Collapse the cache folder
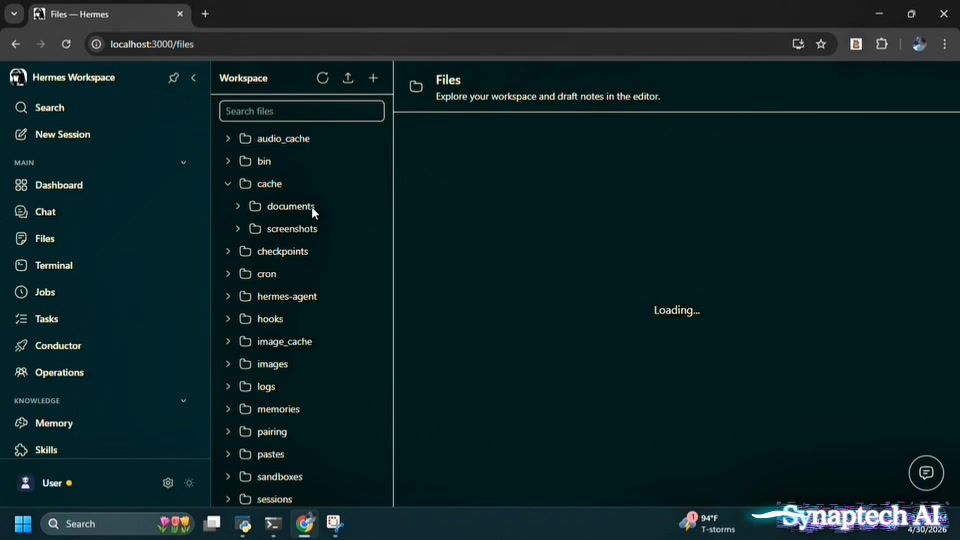The image size is (960, 540). coord(228,184)
